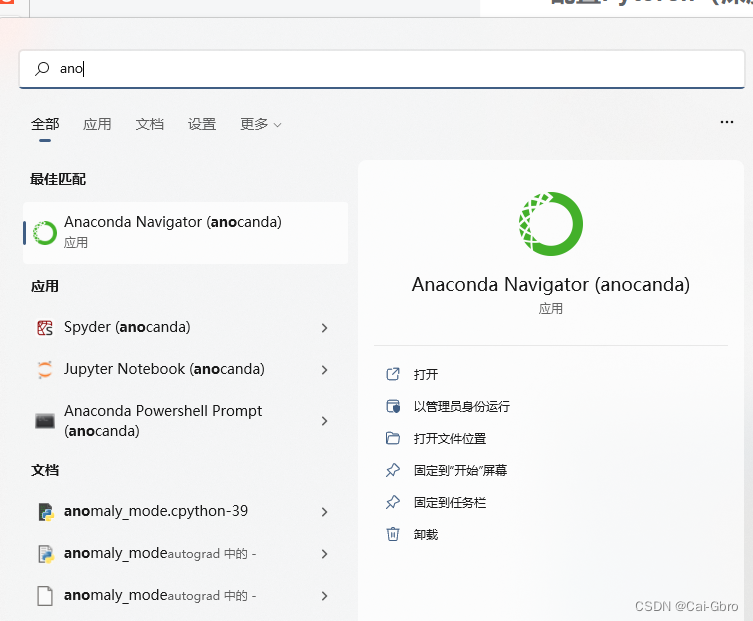Switch to the 设置 filter tab
This screenshot has height=621, width=753.
(x=202, y=124)
